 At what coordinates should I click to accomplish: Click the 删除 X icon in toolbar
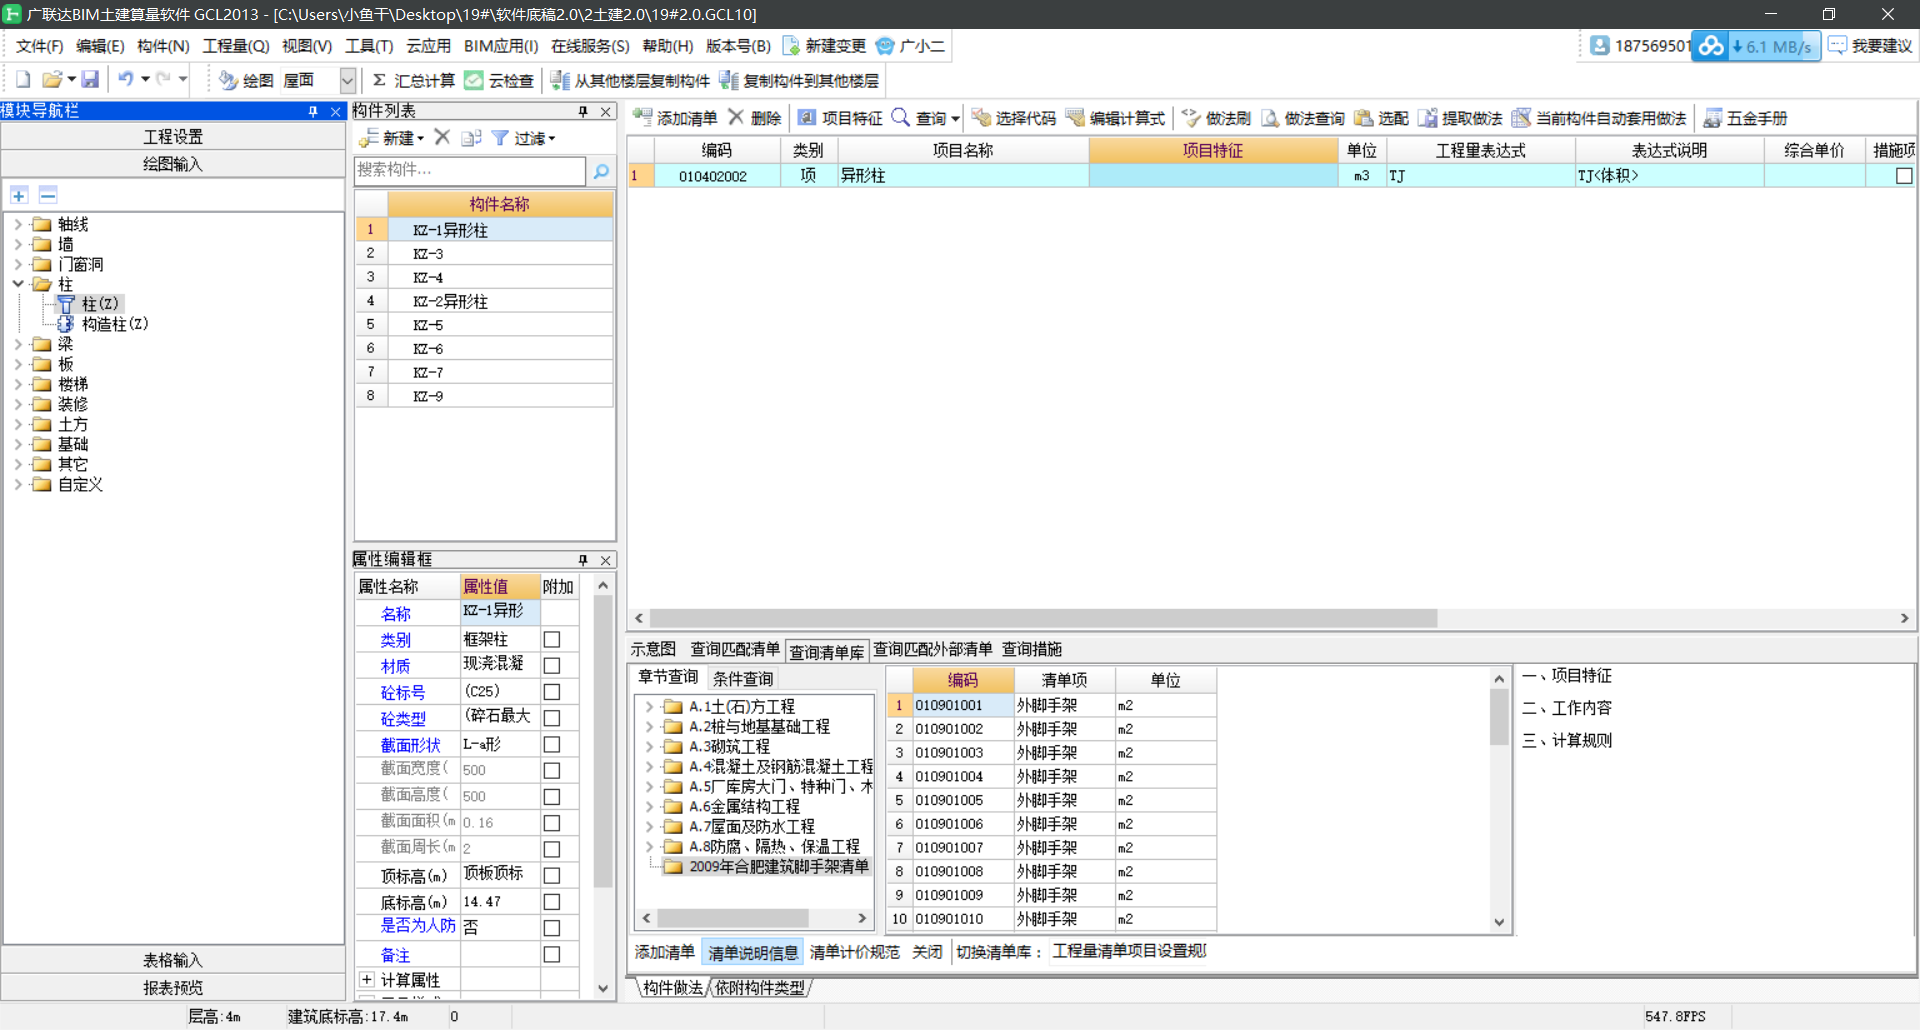pyautogui.click(x=736, y=118)
